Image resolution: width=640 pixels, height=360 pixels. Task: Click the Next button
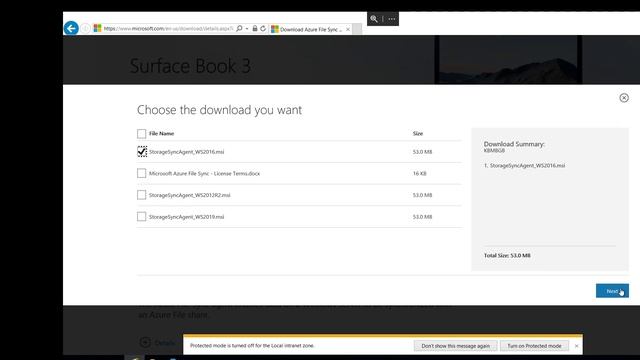[612, 291]
